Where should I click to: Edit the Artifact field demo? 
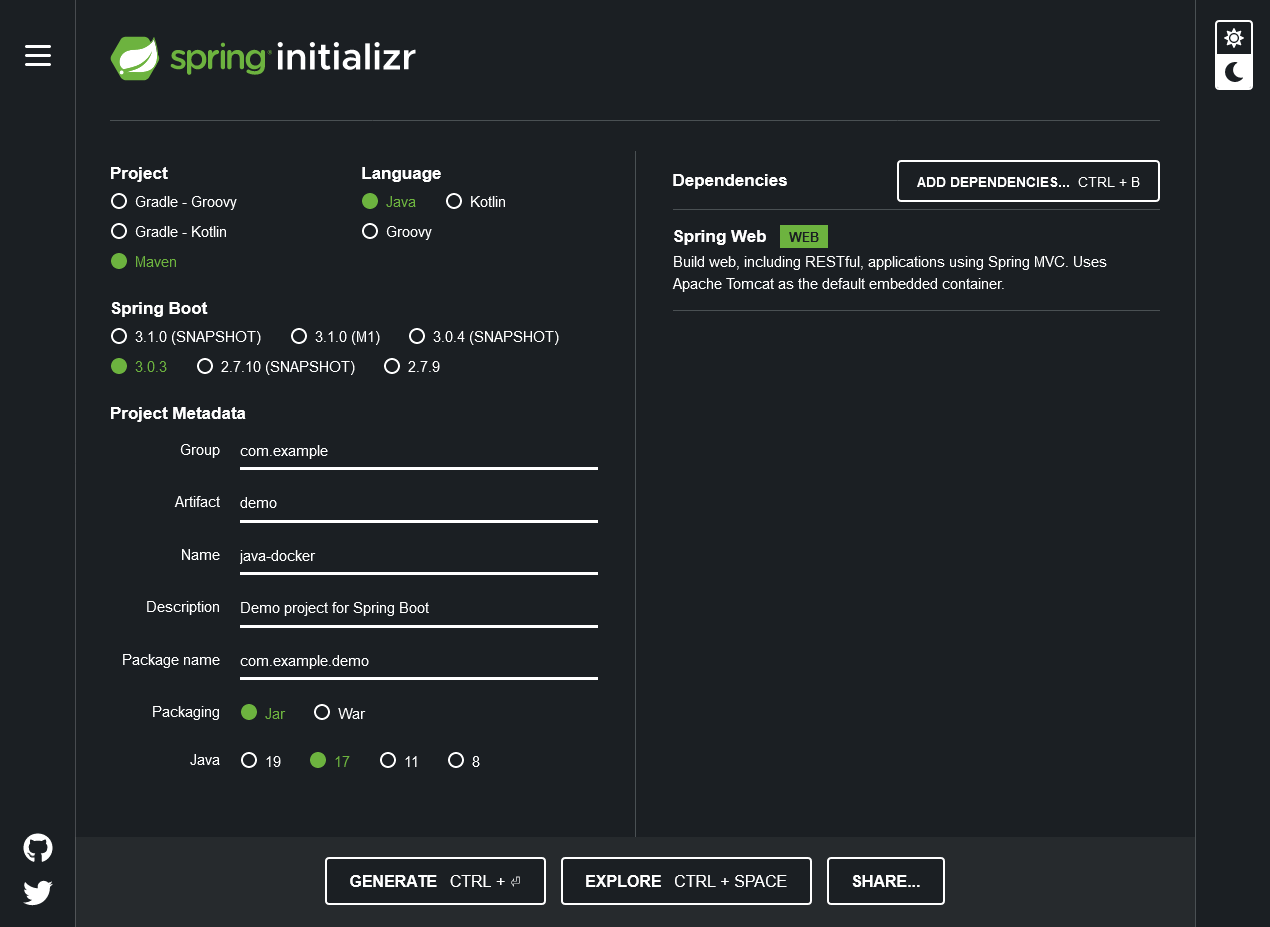point(419,503)
